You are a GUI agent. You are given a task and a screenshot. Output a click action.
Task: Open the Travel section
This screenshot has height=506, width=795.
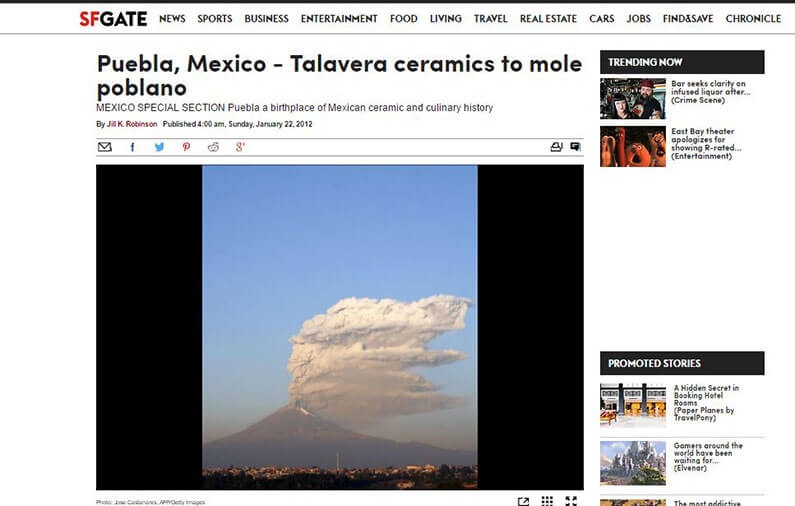(491, 19)
